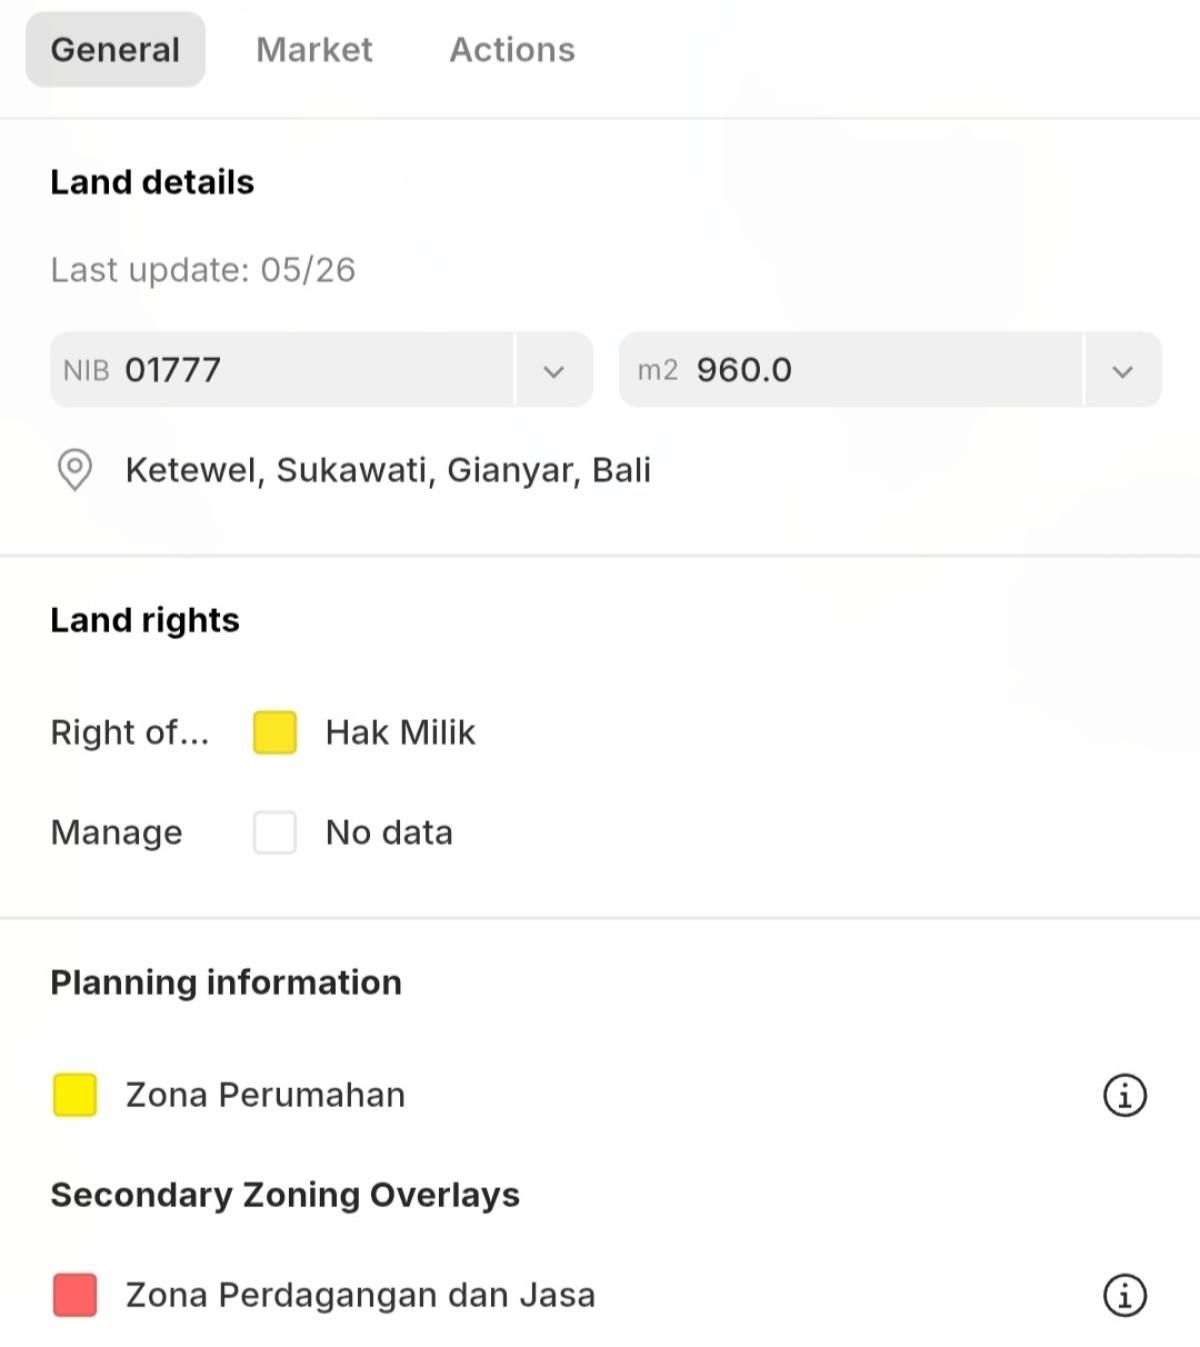Viewport: 1200px width, 1347px height.
Task: Click the yellow Zona Perumahan swatch
Action: tap(75, 1095)
